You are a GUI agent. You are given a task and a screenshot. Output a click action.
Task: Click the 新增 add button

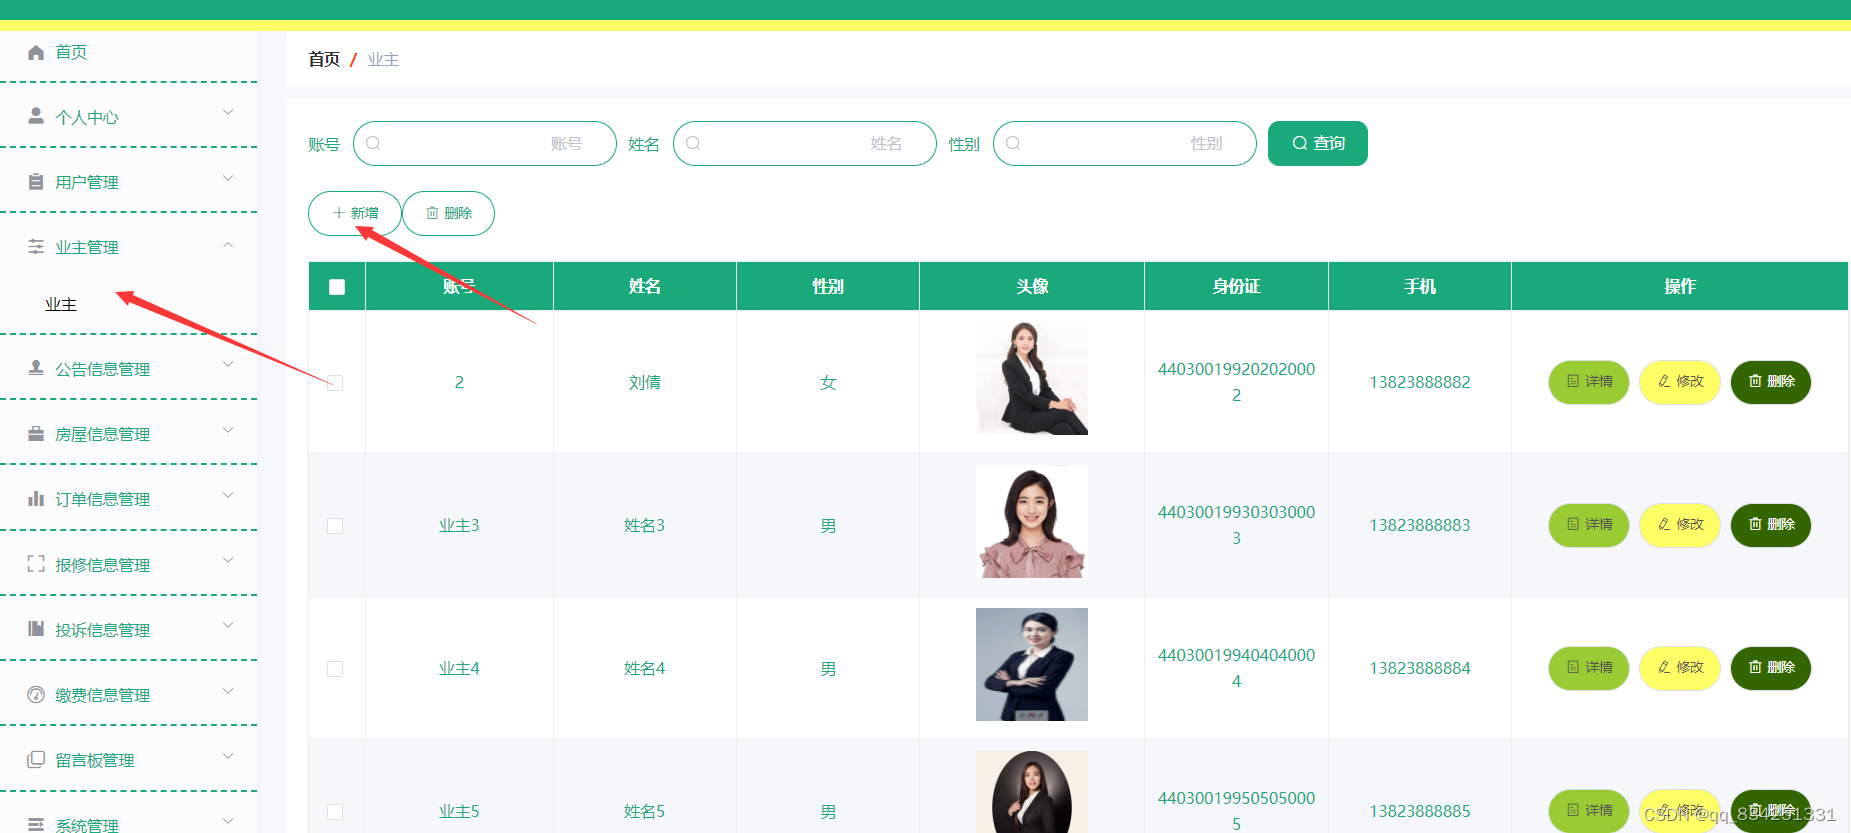coord(354,213)
